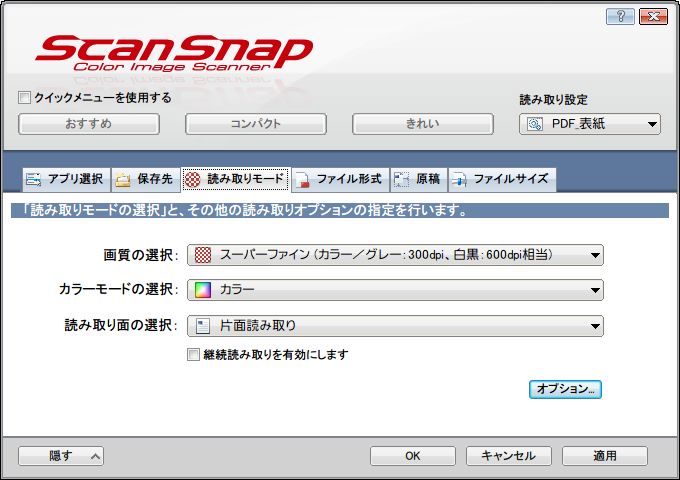Click the 適用 apply button
Image resolution: width=680 pixels, height=480 pixels.
[605, 456]
